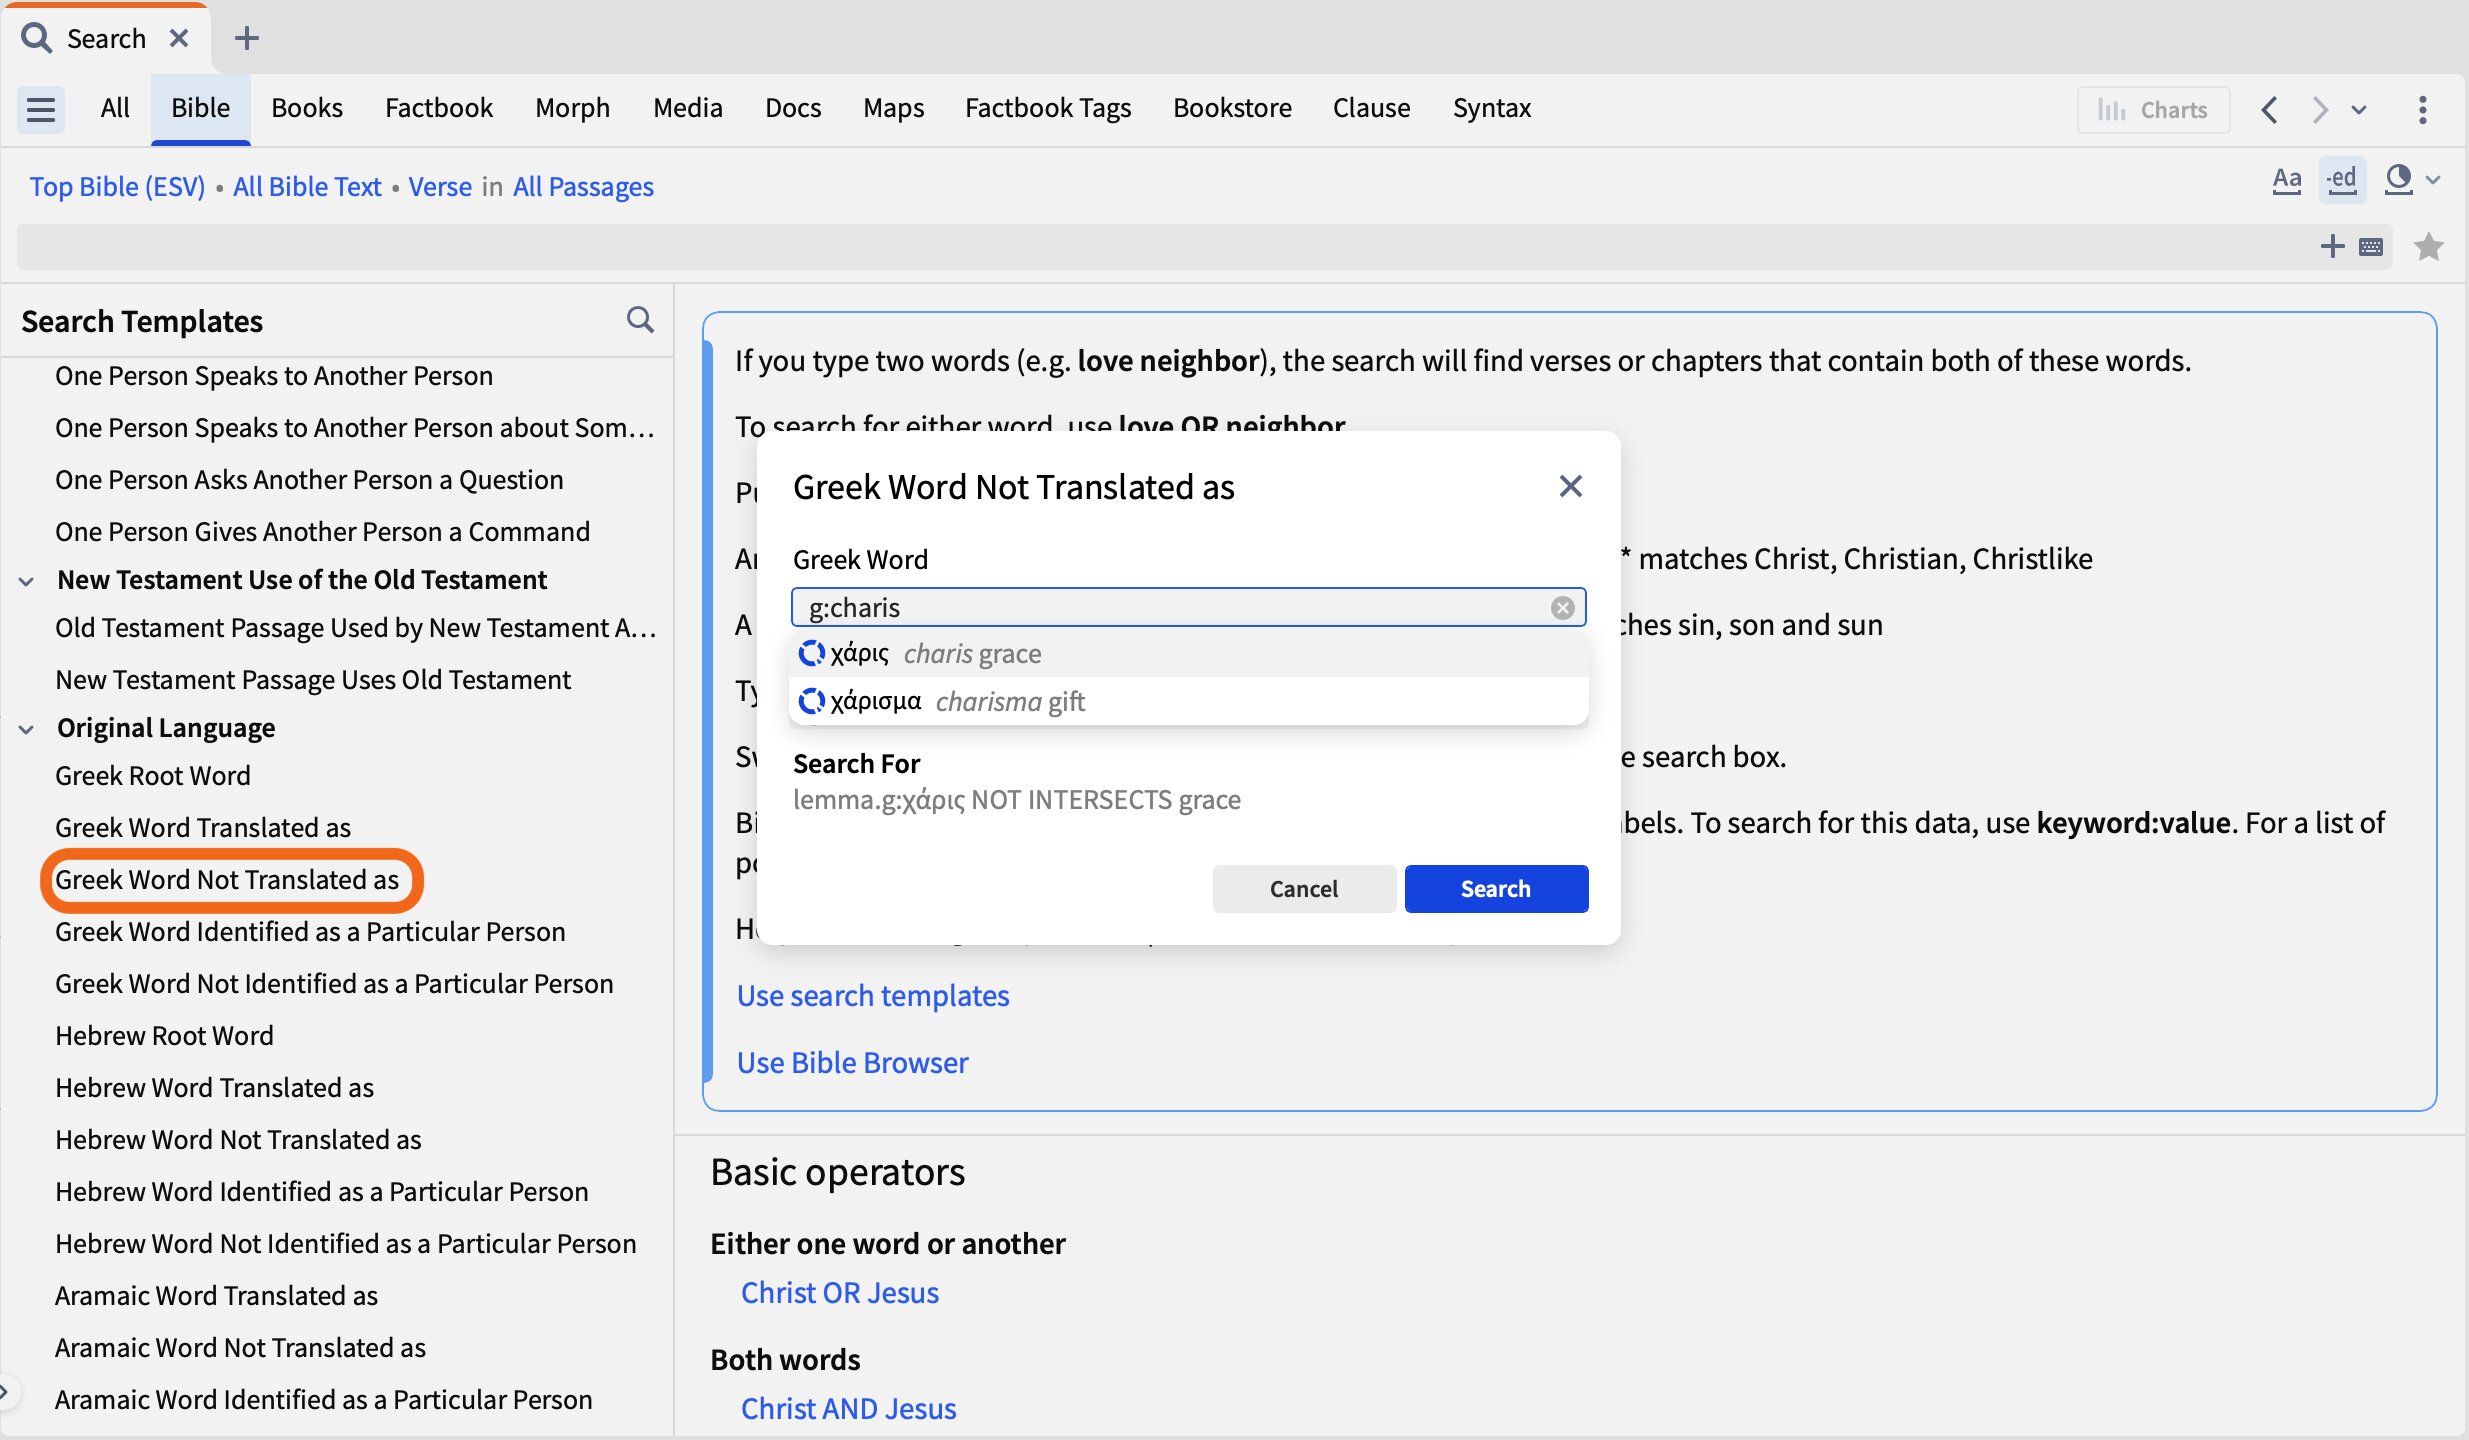Viewport: 2469px width, 1440px height.
Task: Select χάρις charis grace suggestion
Action: pos(1189,653)
